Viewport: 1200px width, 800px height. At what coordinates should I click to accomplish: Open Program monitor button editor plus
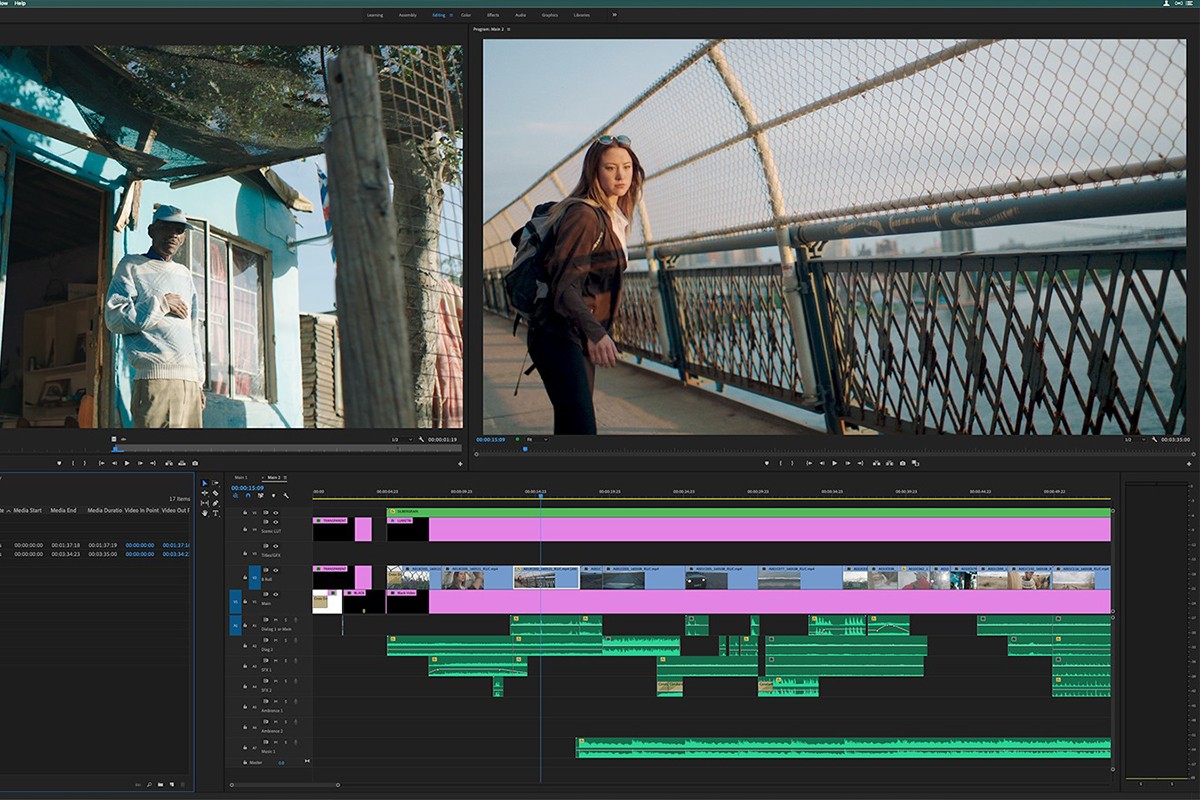point(1189,463)
